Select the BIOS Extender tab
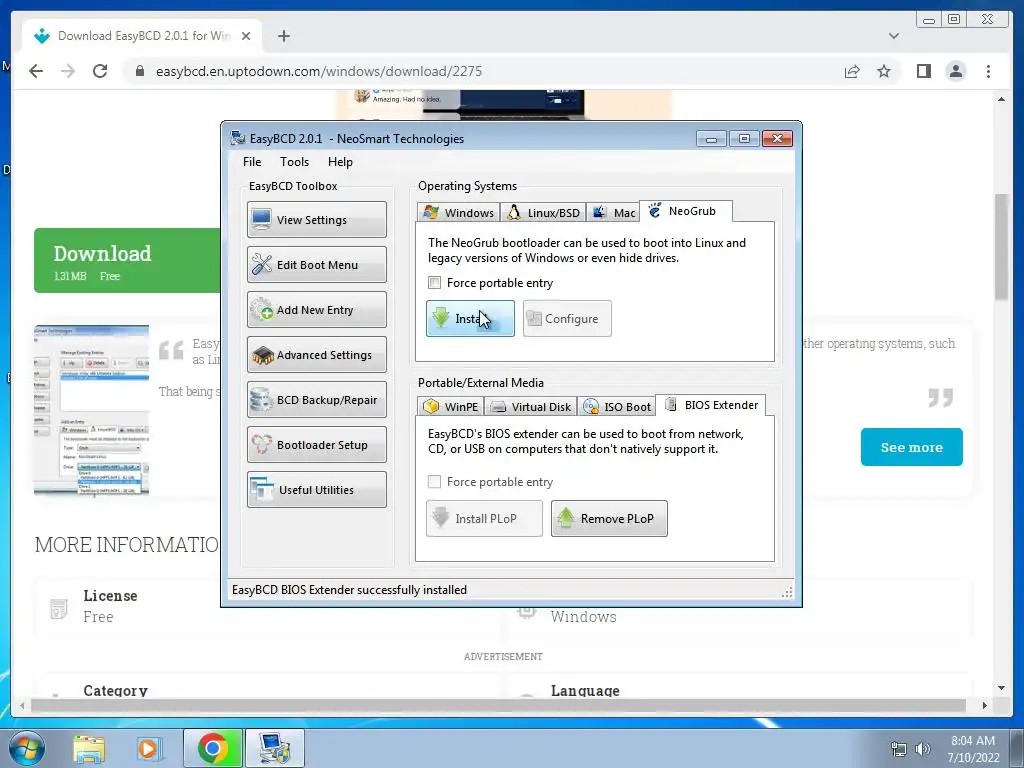This screenshot has height=768, width=1024. pyautogui.click(x=711, y=405)
